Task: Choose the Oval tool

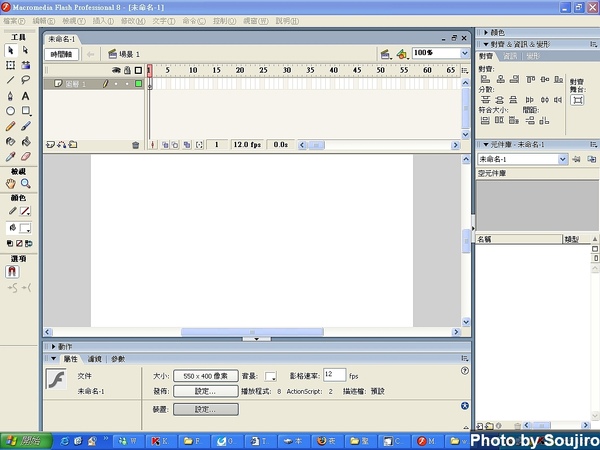Action: point(11,111)
